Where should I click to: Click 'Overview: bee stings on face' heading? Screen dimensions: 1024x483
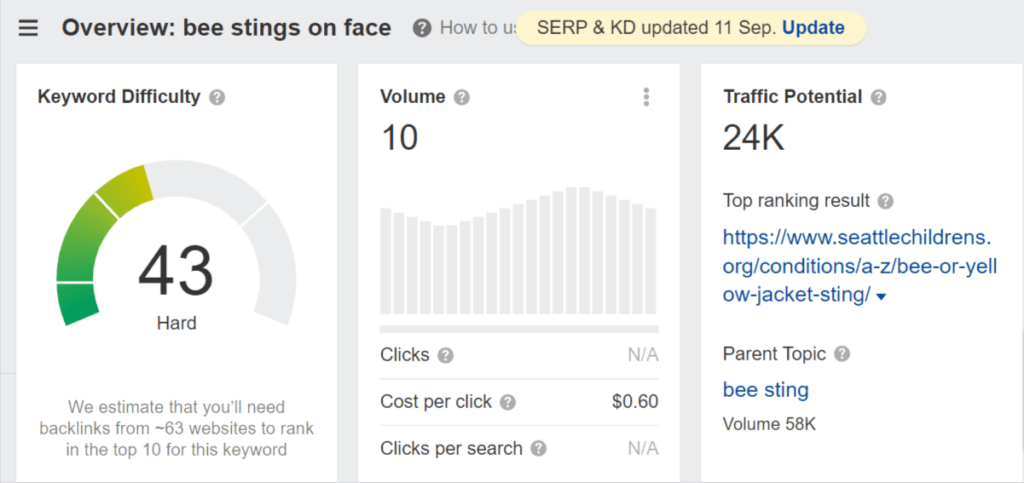226,28
